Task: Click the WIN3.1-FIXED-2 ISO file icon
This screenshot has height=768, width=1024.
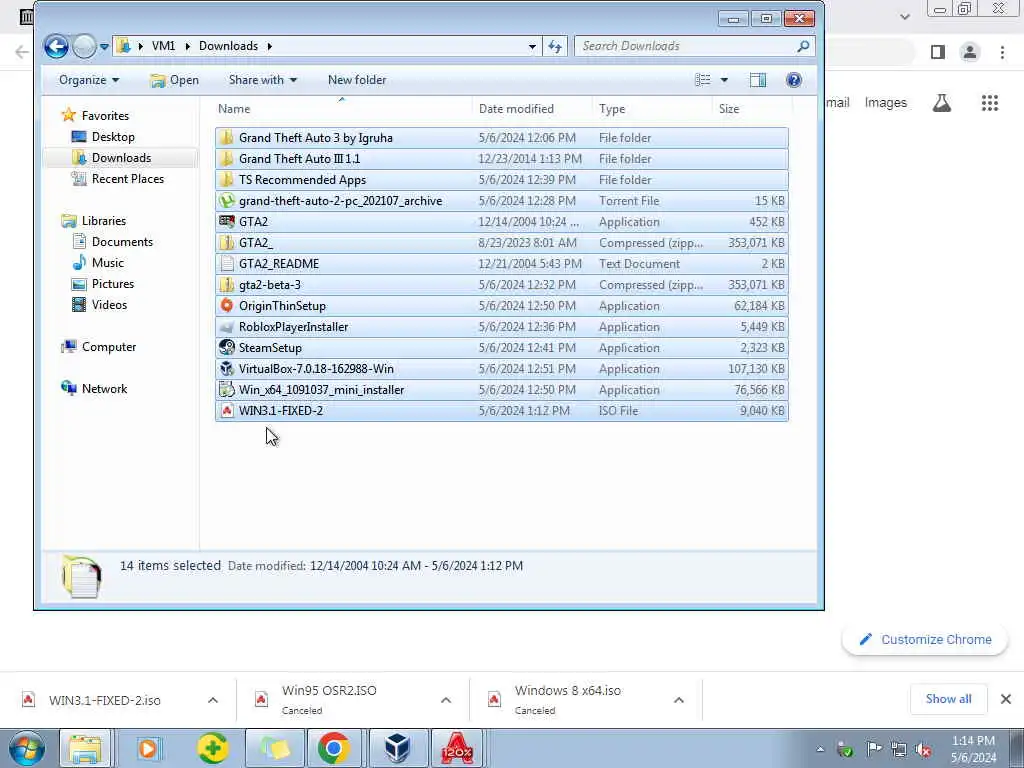Action: 227,410
